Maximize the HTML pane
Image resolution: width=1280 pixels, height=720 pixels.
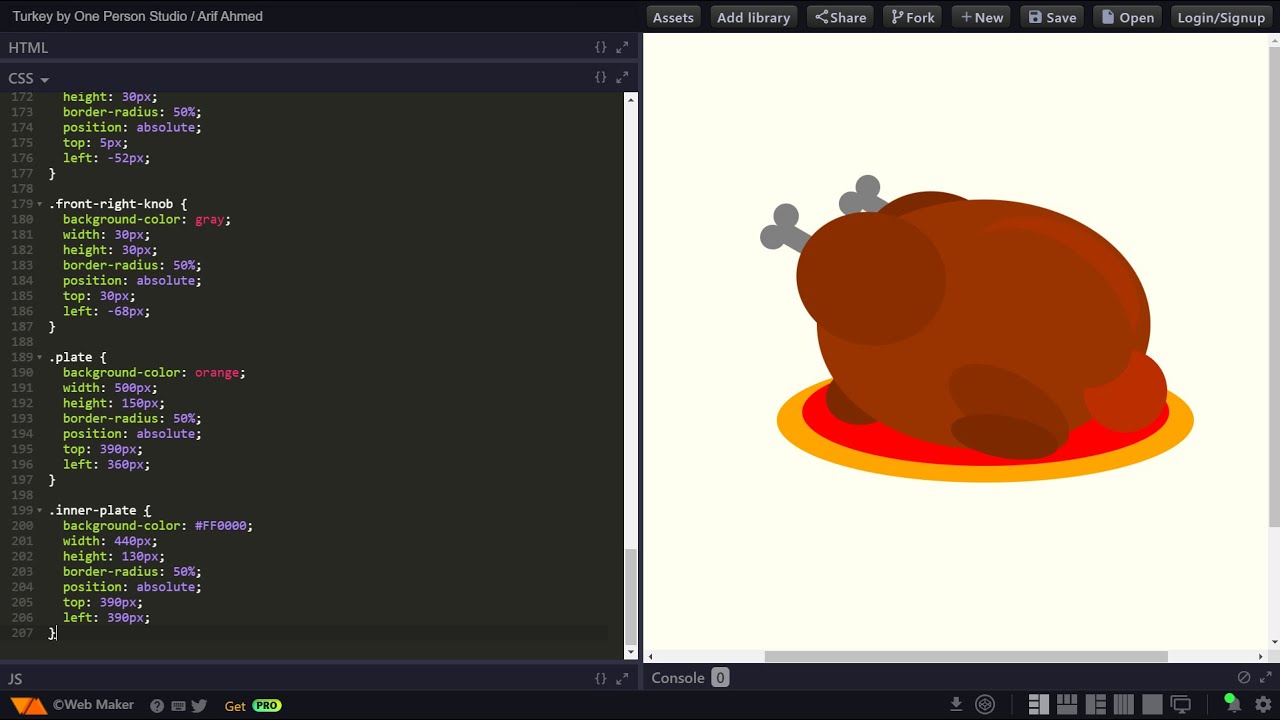[x=622, y=47]
